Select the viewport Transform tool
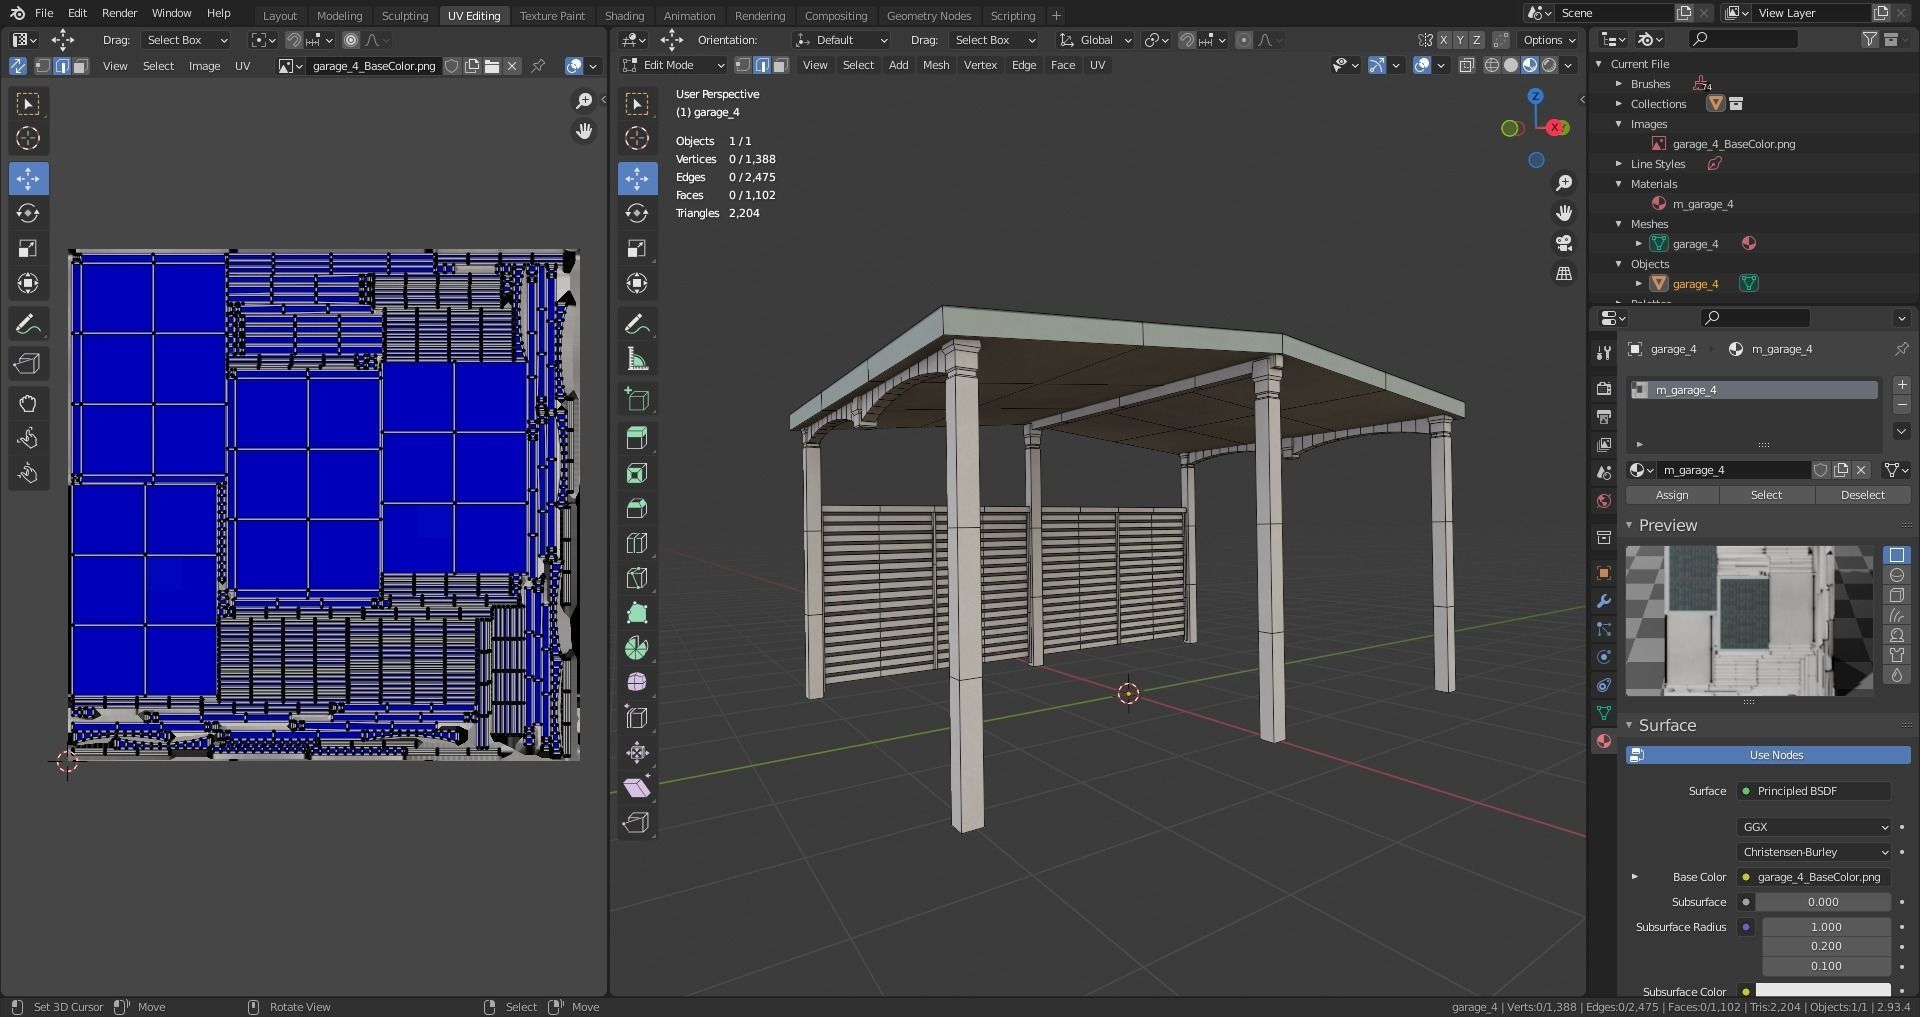The image size is (1920, 1017). pyautogui.click(x=637, y=283)
